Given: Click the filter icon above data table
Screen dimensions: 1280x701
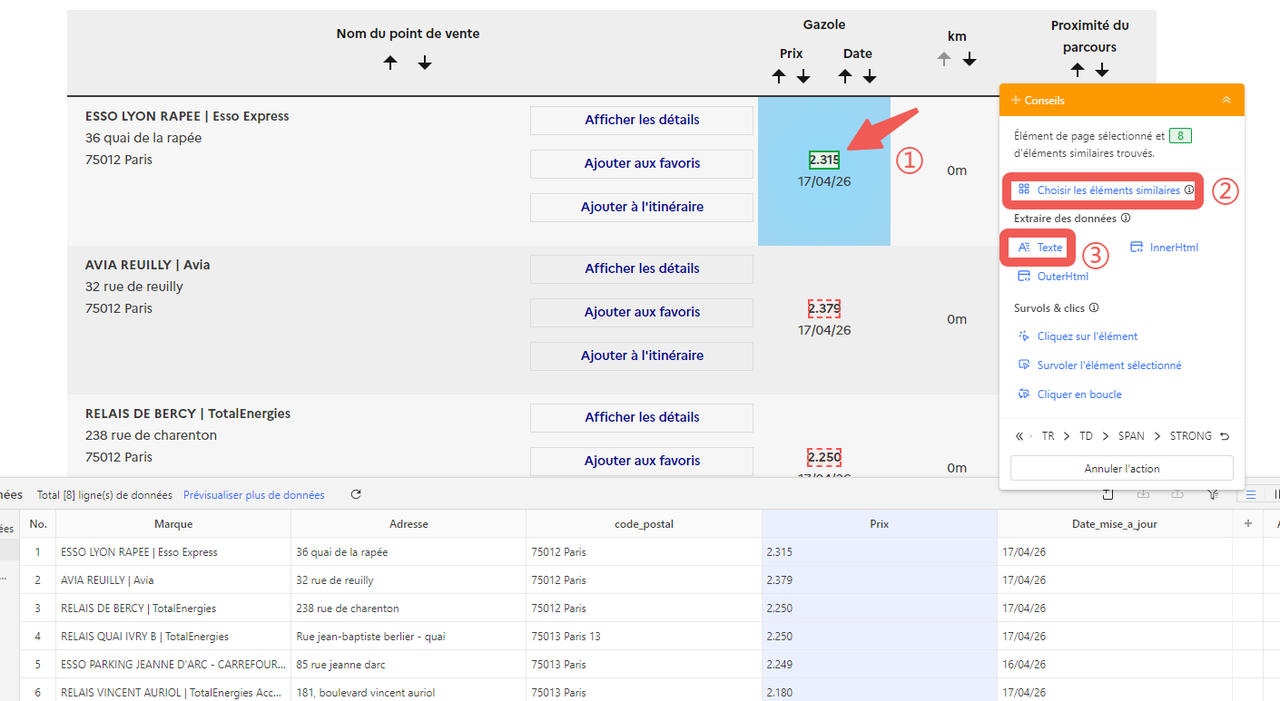Looking at the screenshot, I should coord(1212,495).
